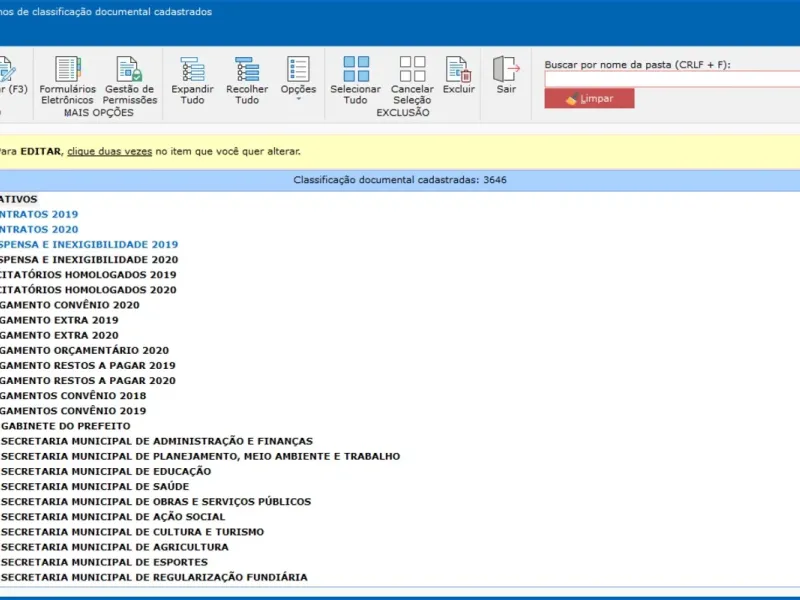Select the top row ending 'ATIVOS'

coord(19,199)
